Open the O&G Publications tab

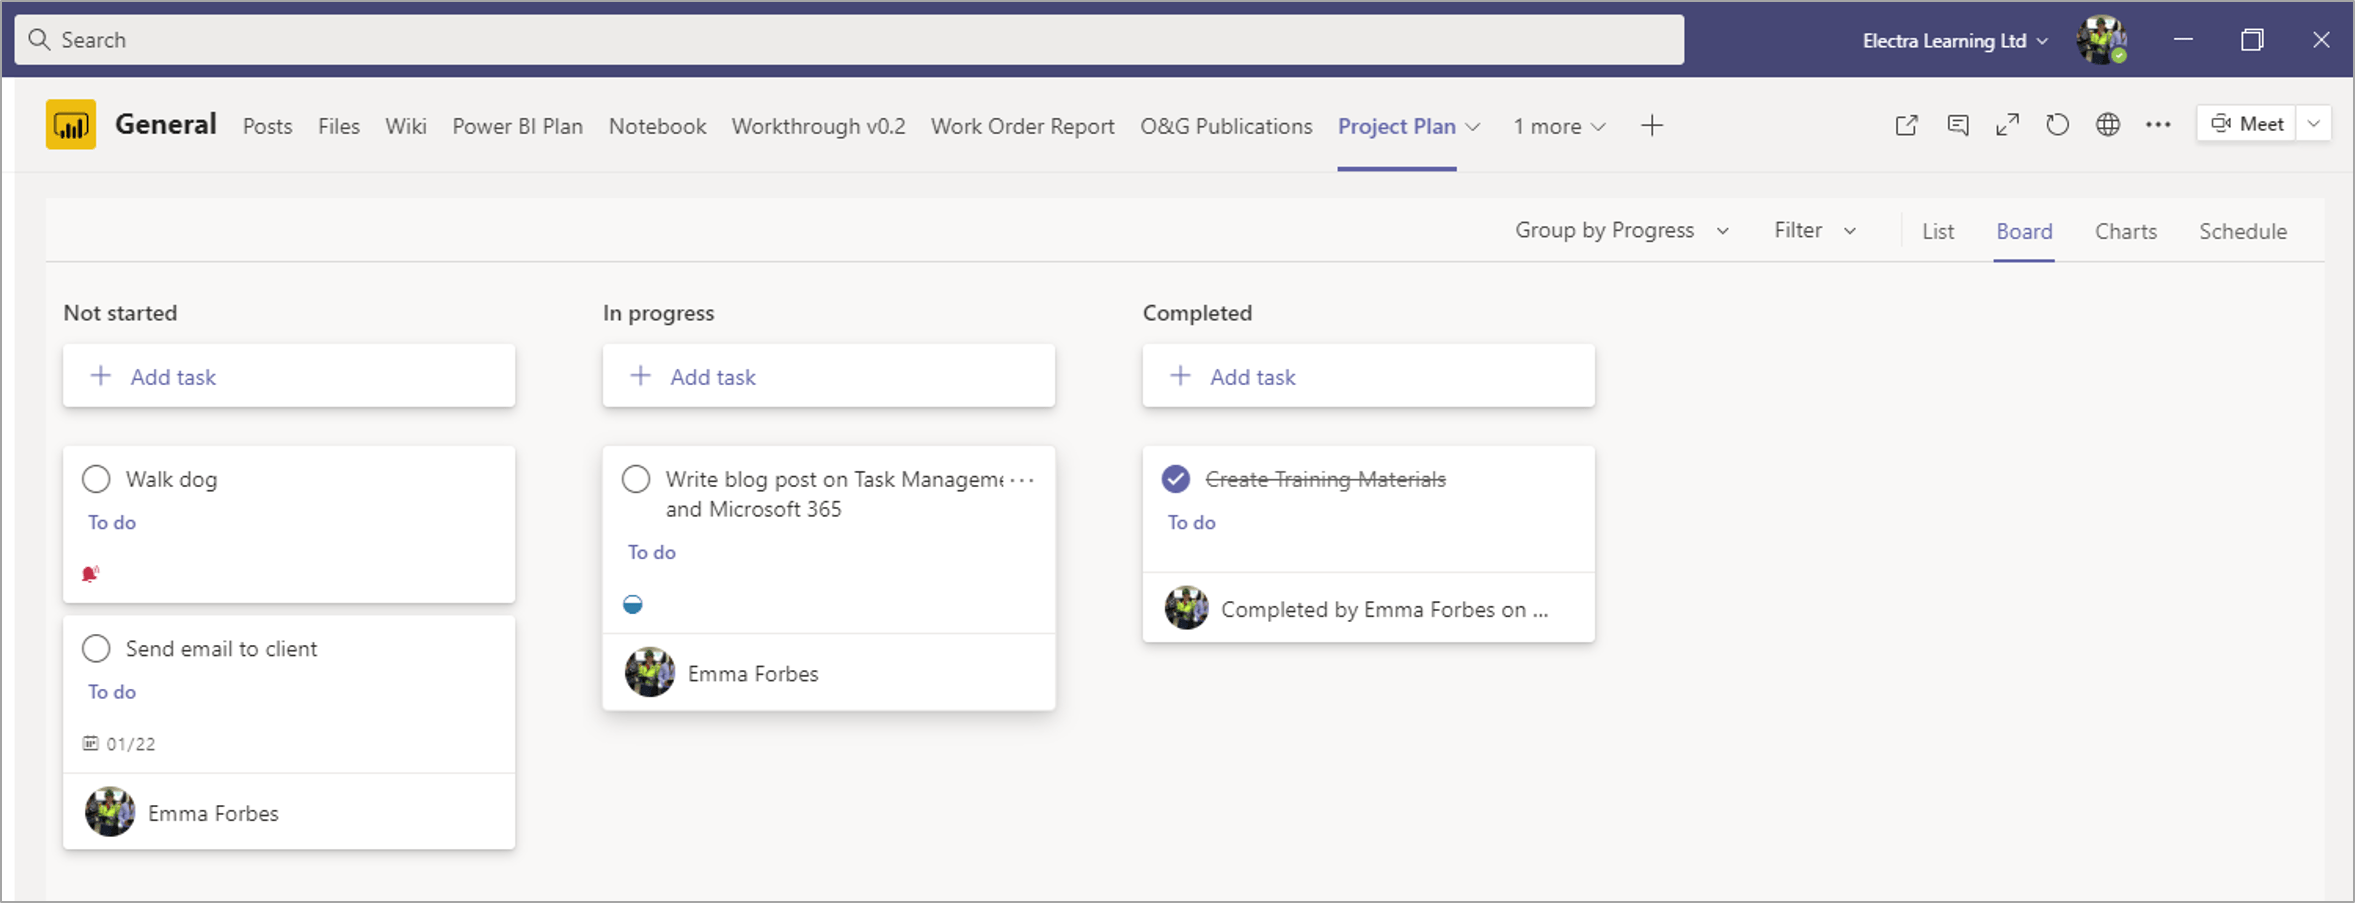(x=1226, y=126)
